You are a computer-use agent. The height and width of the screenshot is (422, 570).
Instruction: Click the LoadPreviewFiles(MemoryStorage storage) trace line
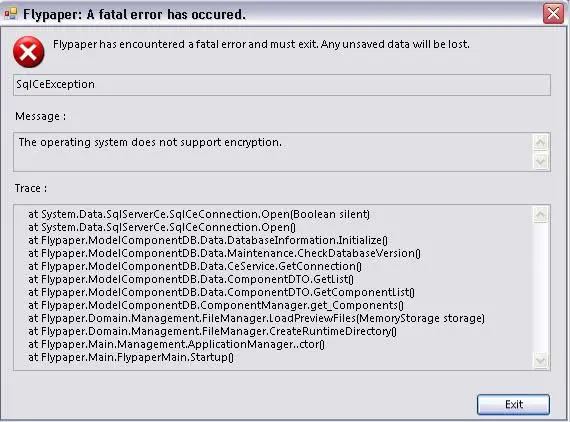click(x=256, y=318)
